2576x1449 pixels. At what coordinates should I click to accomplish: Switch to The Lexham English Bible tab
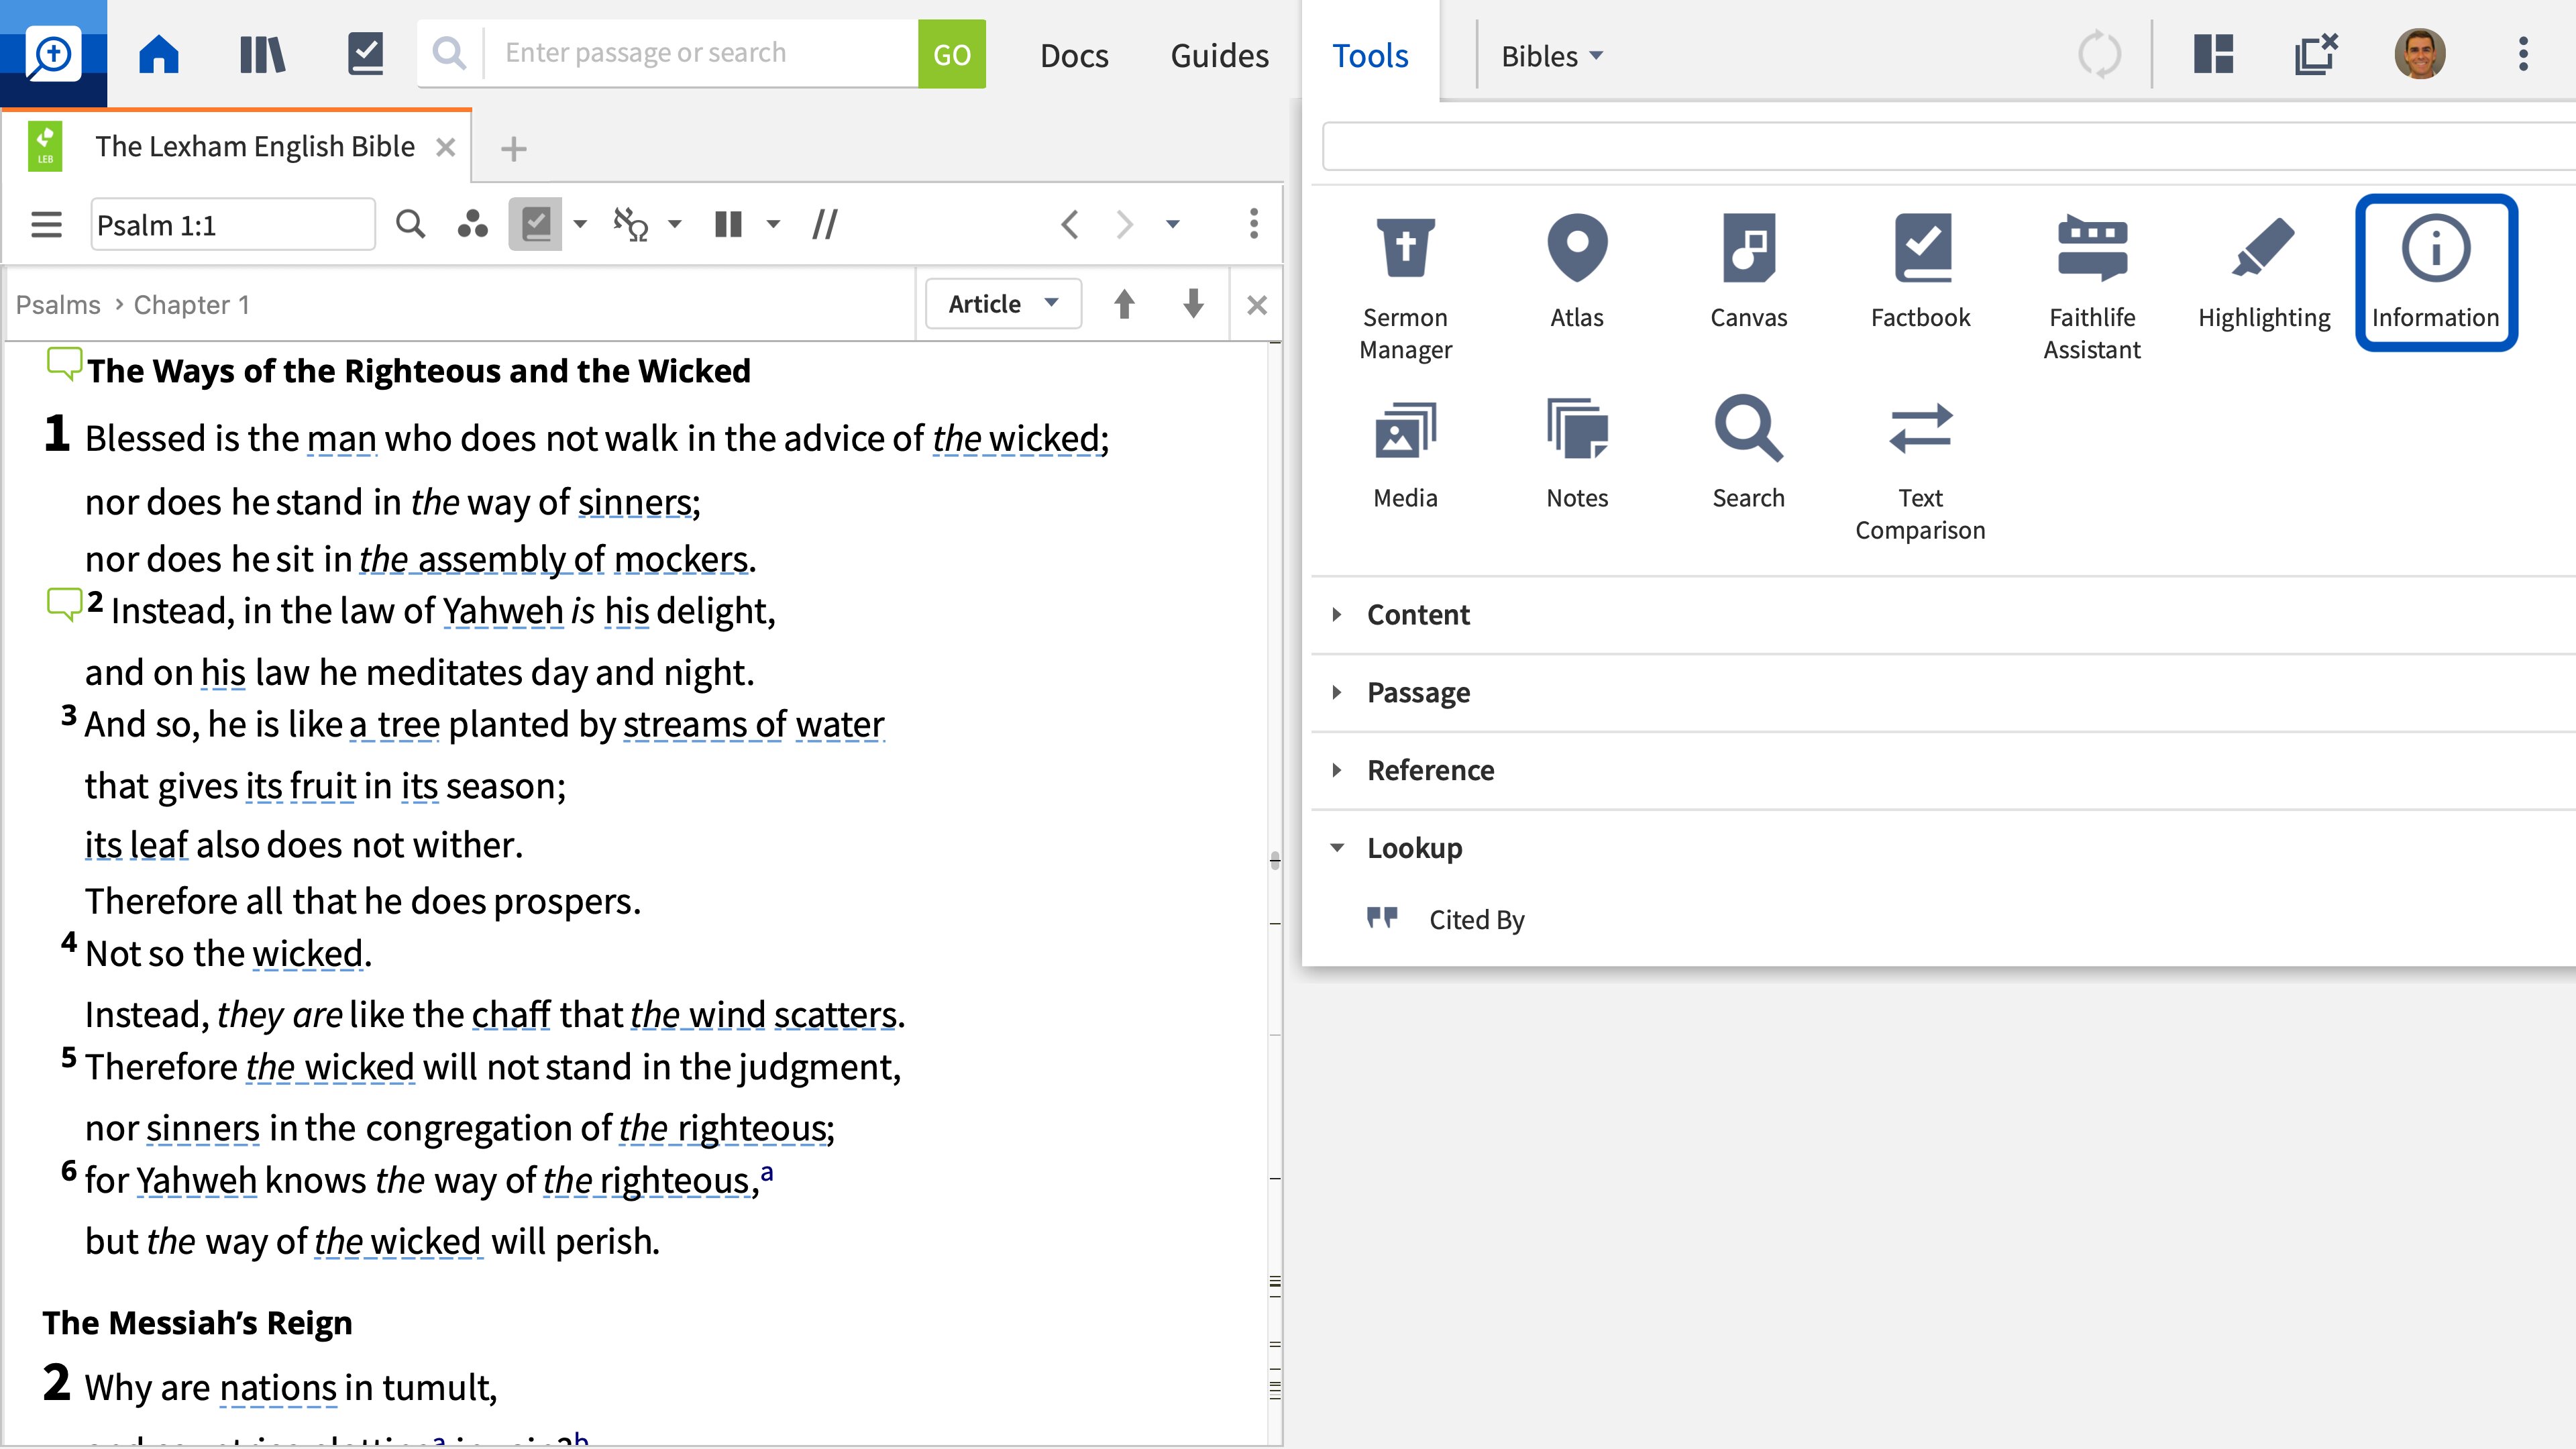[x=254, y=147]
